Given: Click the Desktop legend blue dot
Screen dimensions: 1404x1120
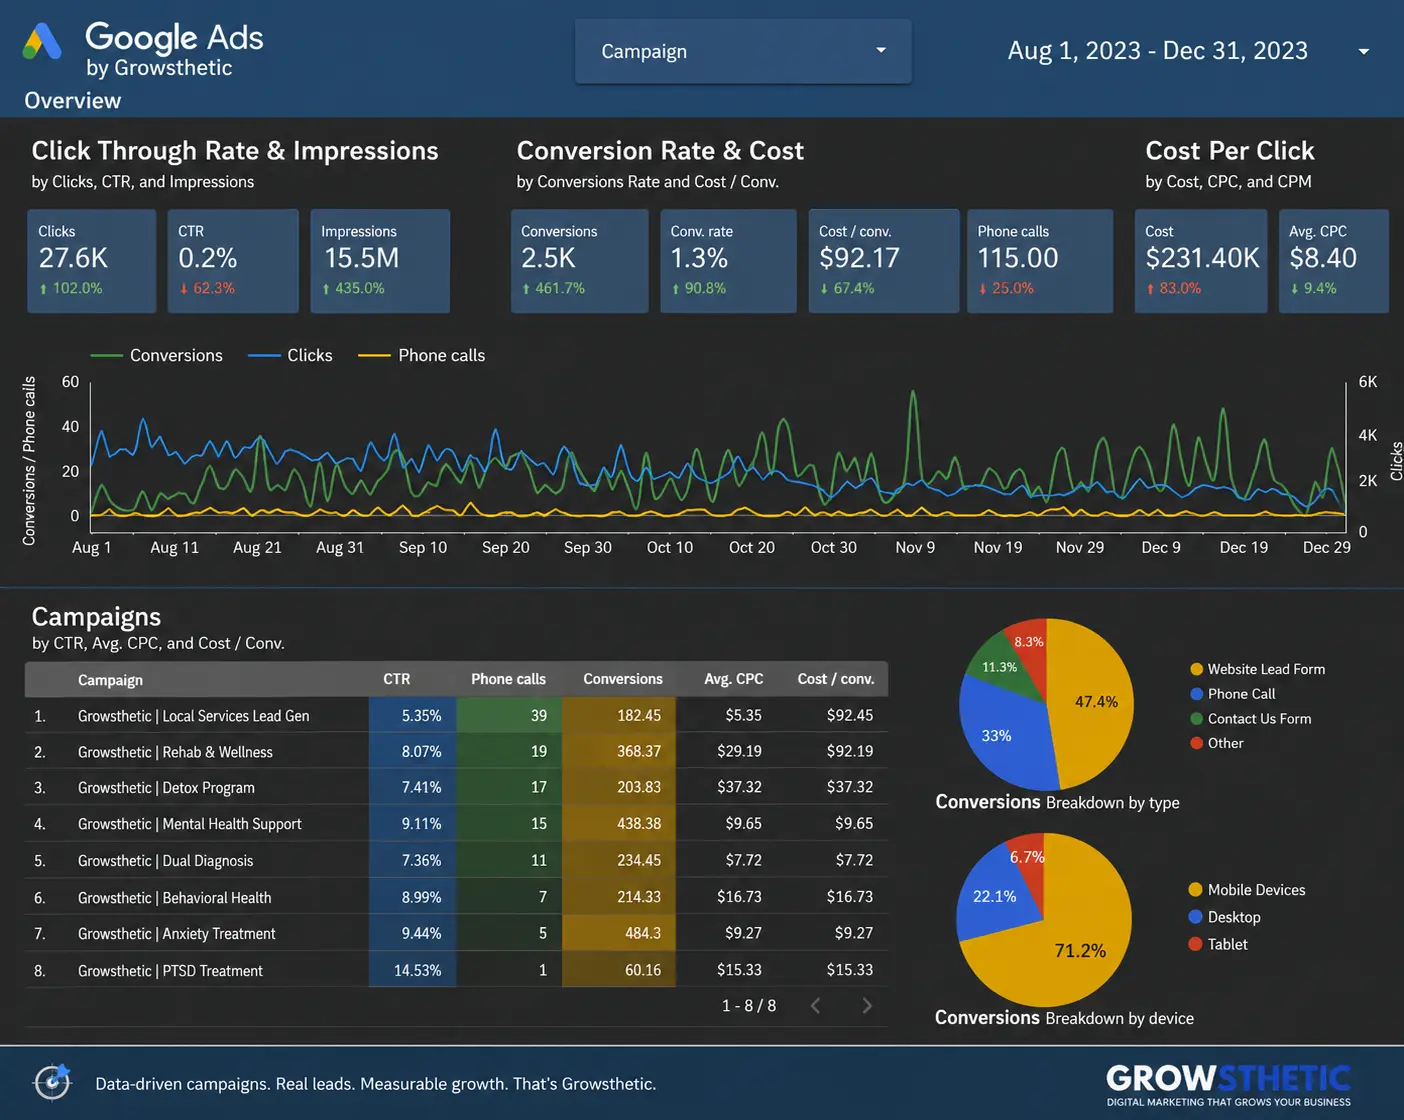Looking at the screenshot, I should tap(1195, 917).
